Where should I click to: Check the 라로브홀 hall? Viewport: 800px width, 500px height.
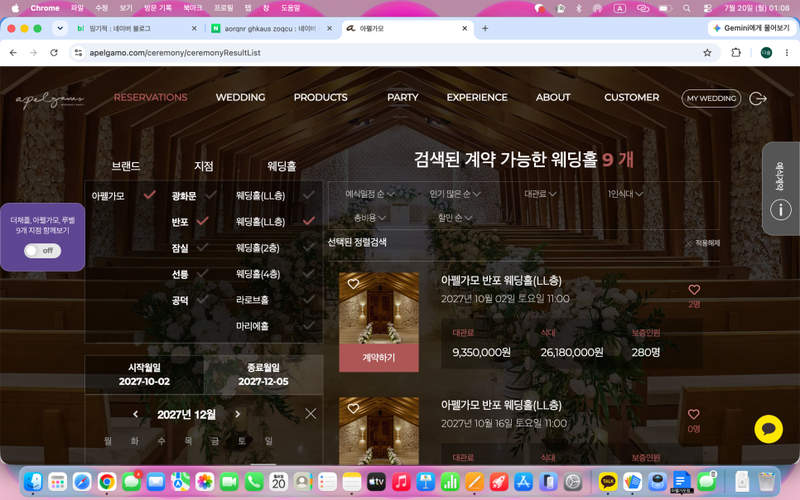[309, 299]
